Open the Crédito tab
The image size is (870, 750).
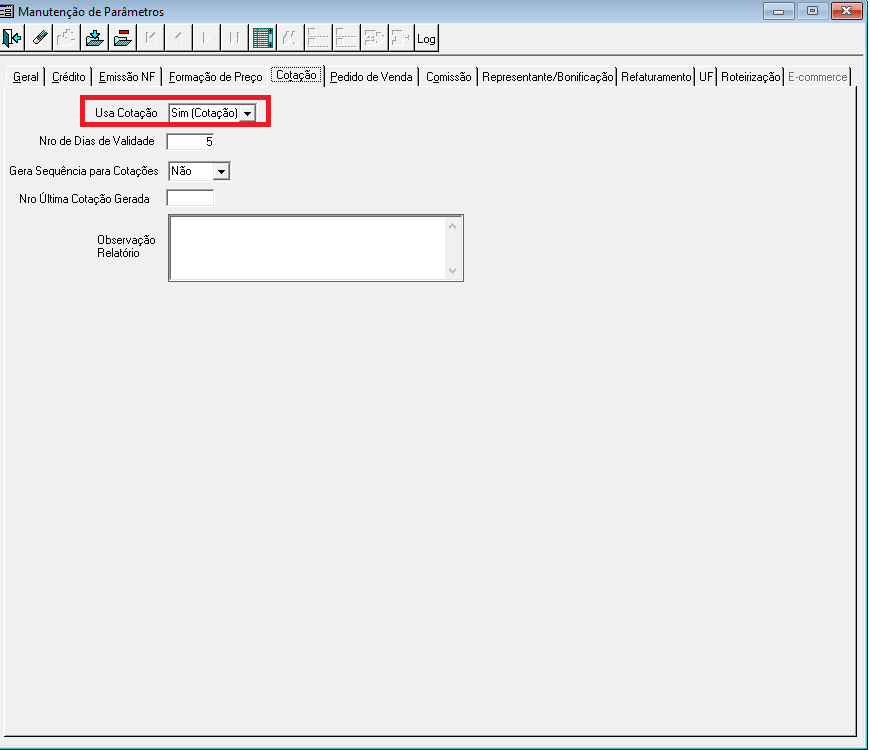pyautogui.click(x=68, y=77)
